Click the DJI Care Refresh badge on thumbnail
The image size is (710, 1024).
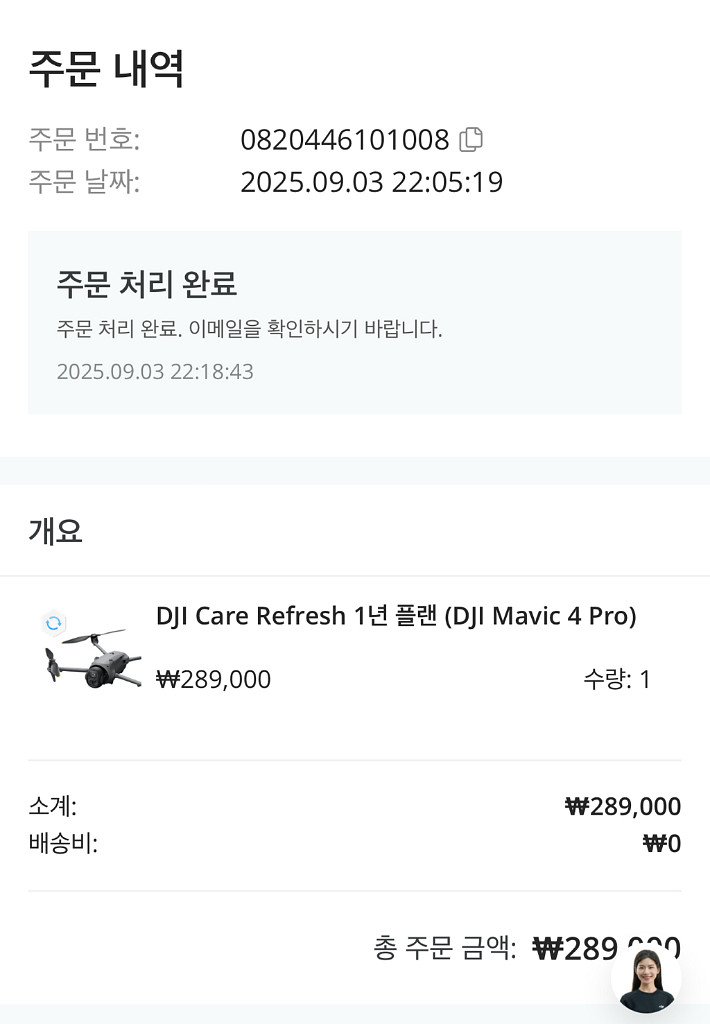51,620
